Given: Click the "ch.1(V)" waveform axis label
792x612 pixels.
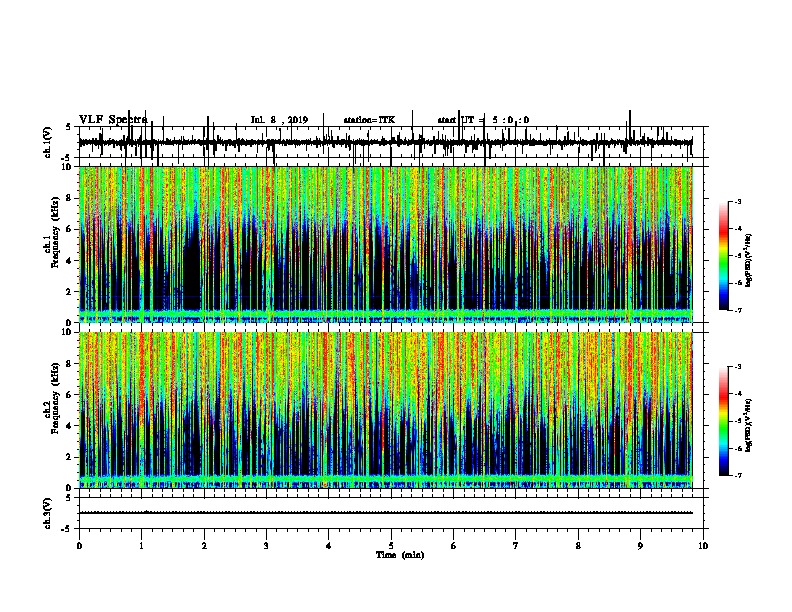Looking at the screenshot, I should 48,142.
